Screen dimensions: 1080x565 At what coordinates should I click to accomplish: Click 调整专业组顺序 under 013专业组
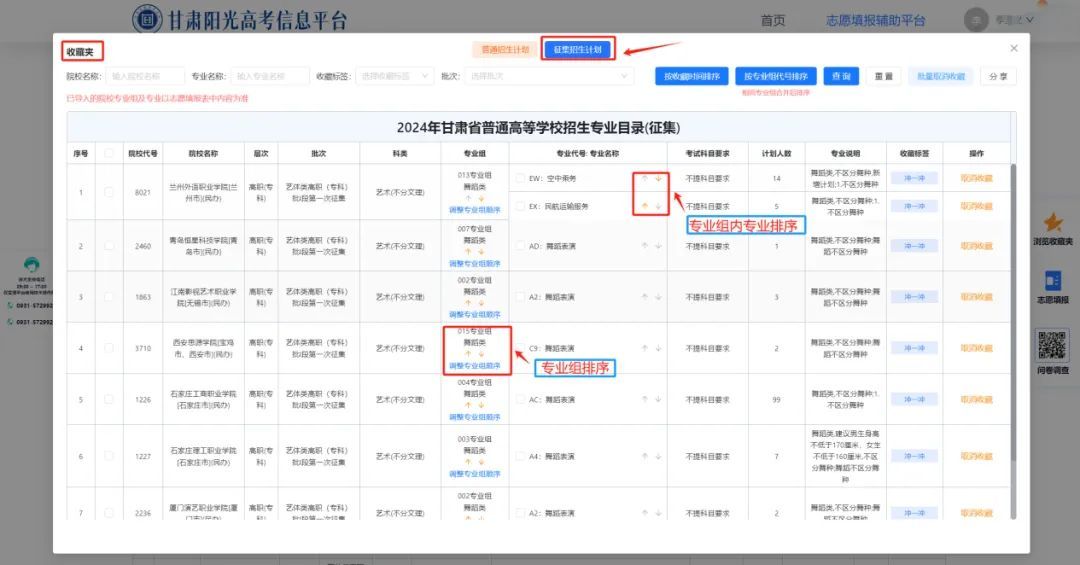pos(475,210)
